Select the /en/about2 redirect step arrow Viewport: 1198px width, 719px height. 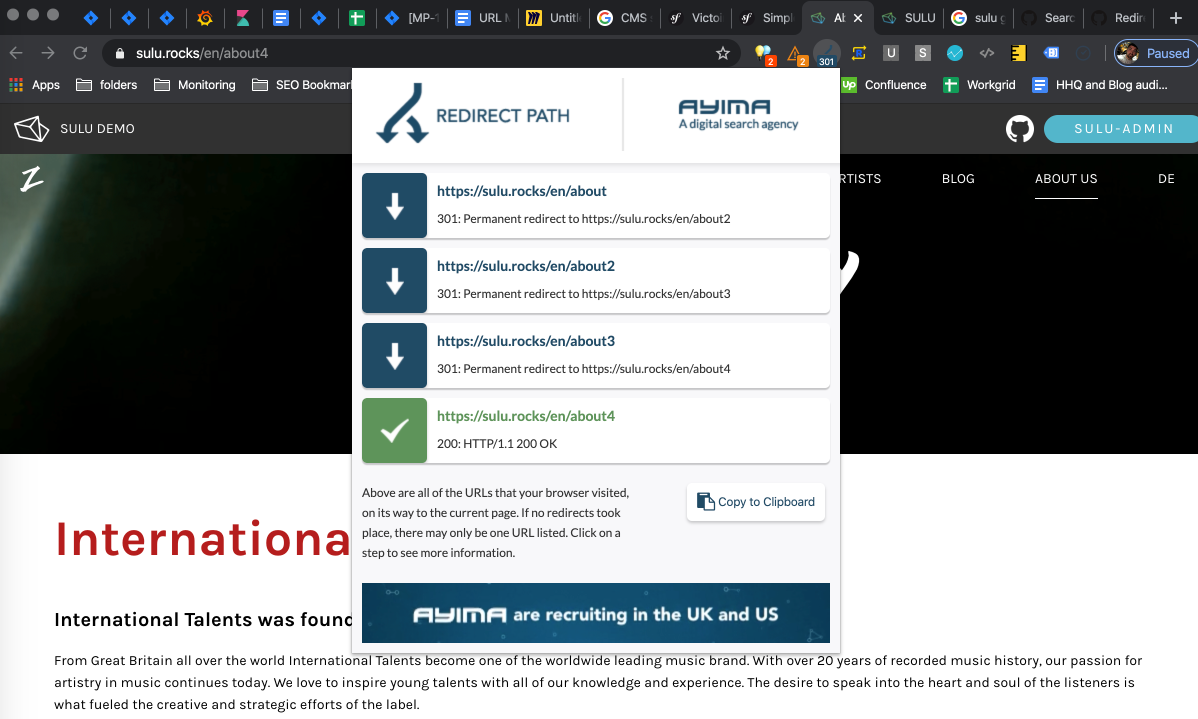[x=394, y=280]
